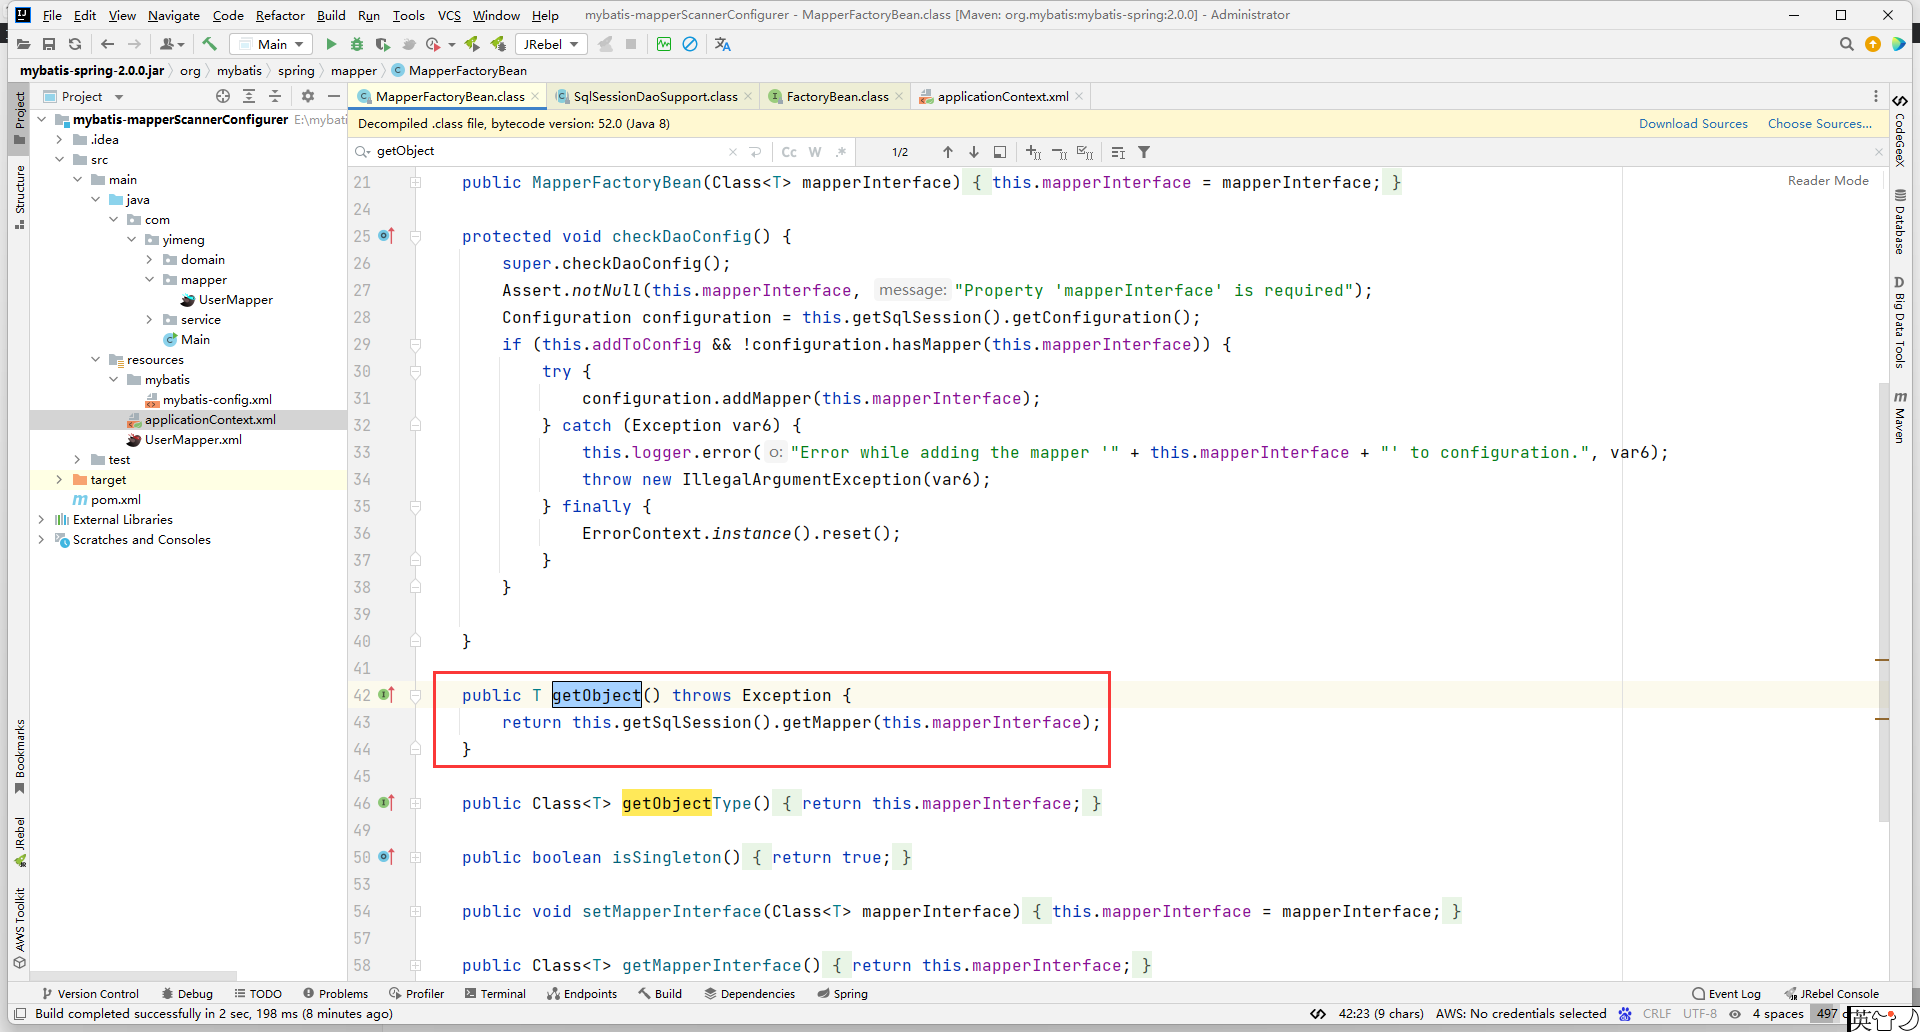Hide the Project panel with minus icon

tap(334, 96)
